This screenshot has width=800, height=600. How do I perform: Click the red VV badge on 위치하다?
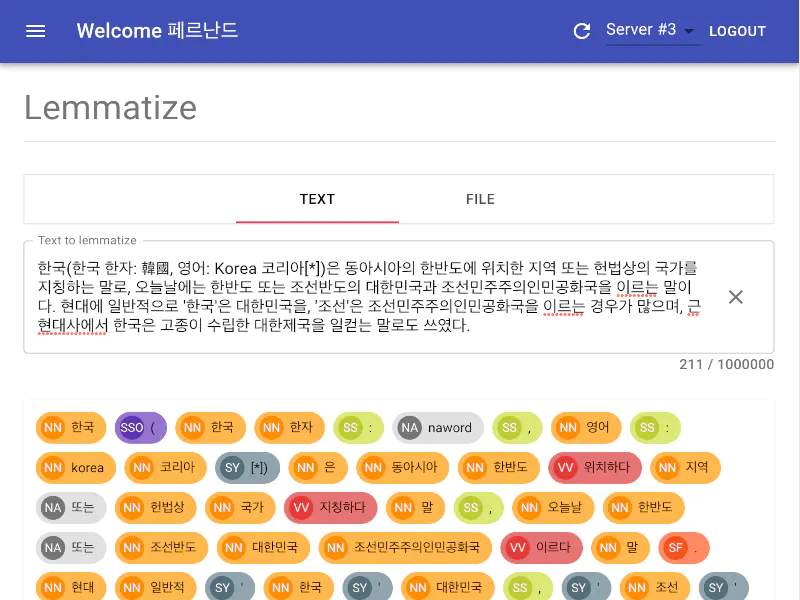565,467
